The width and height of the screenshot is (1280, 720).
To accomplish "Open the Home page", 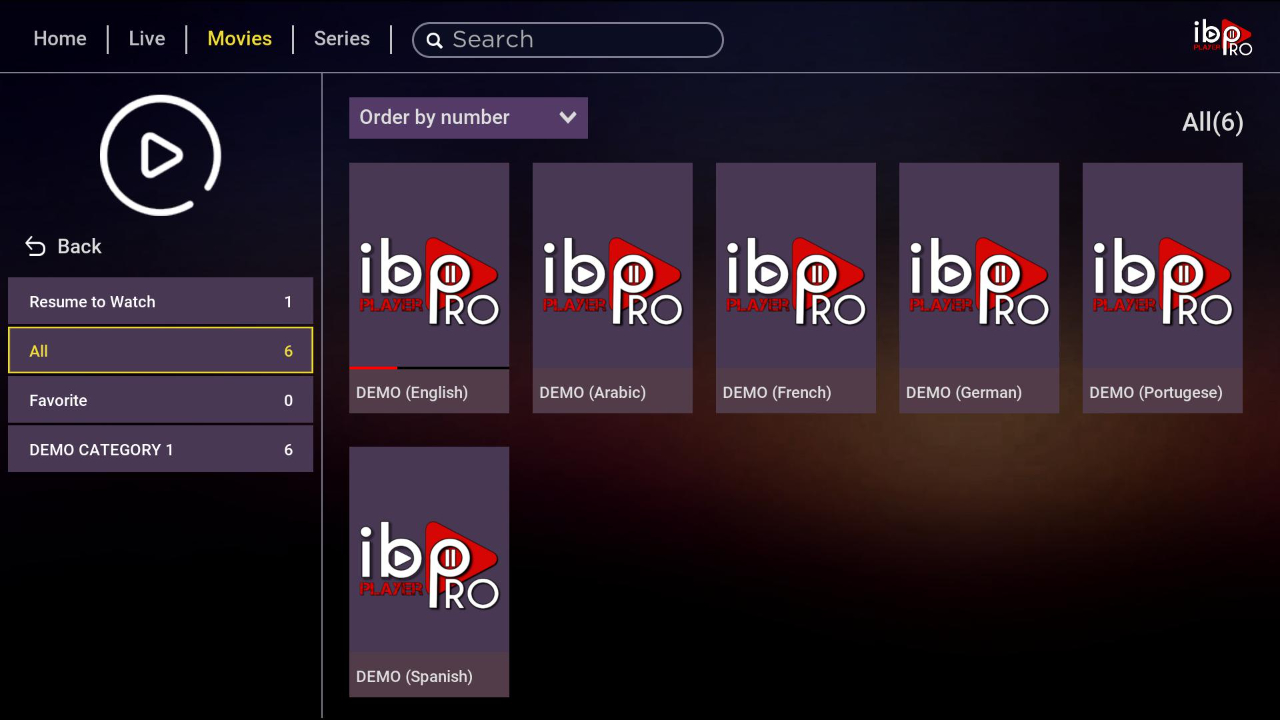I will click(59, 38).
